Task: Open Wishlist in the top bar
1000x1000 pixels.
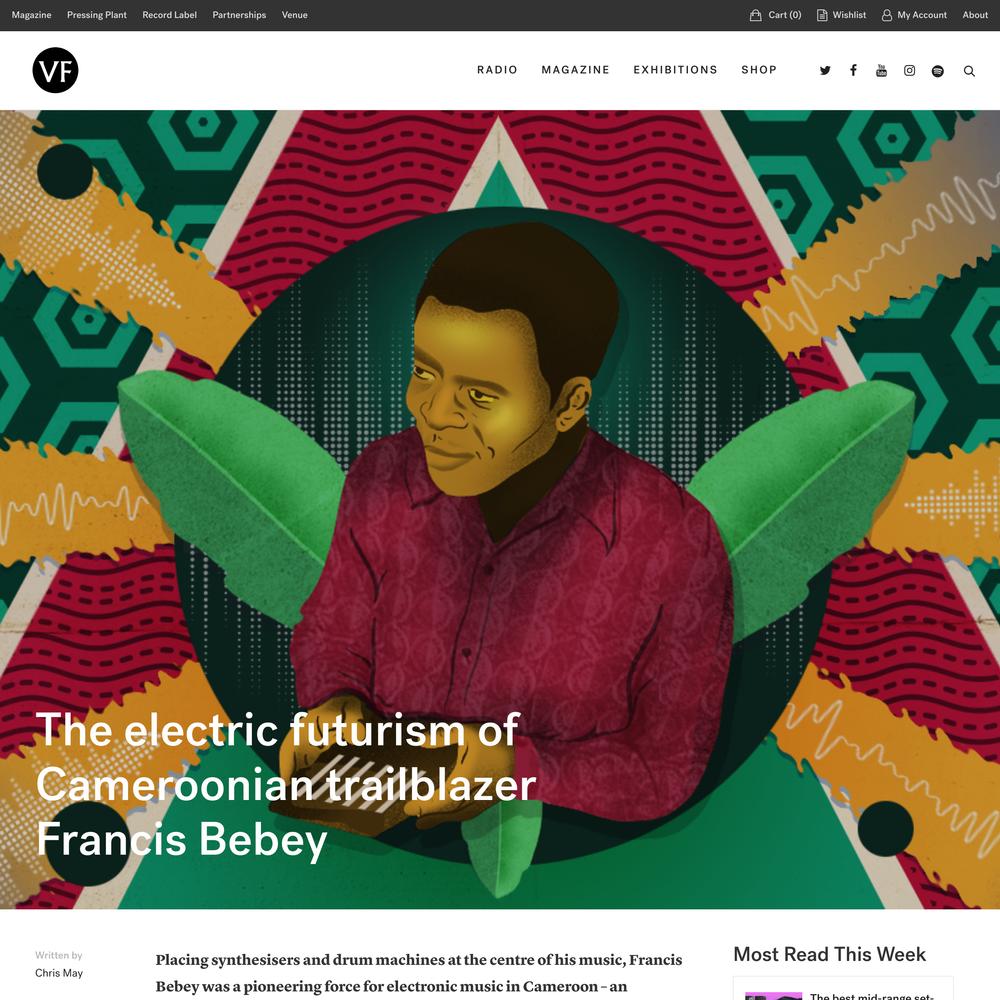Action: click(842, 15)
